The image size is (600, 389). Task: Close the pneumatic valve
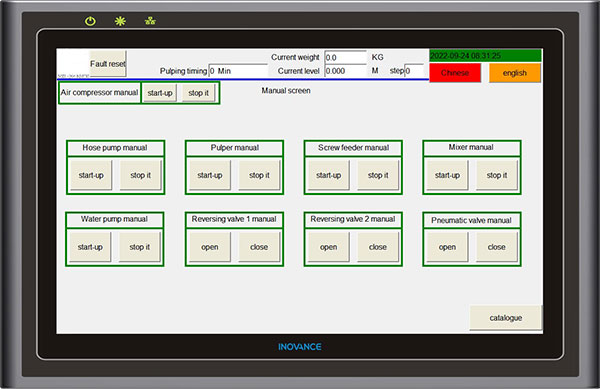pos(496,247)
